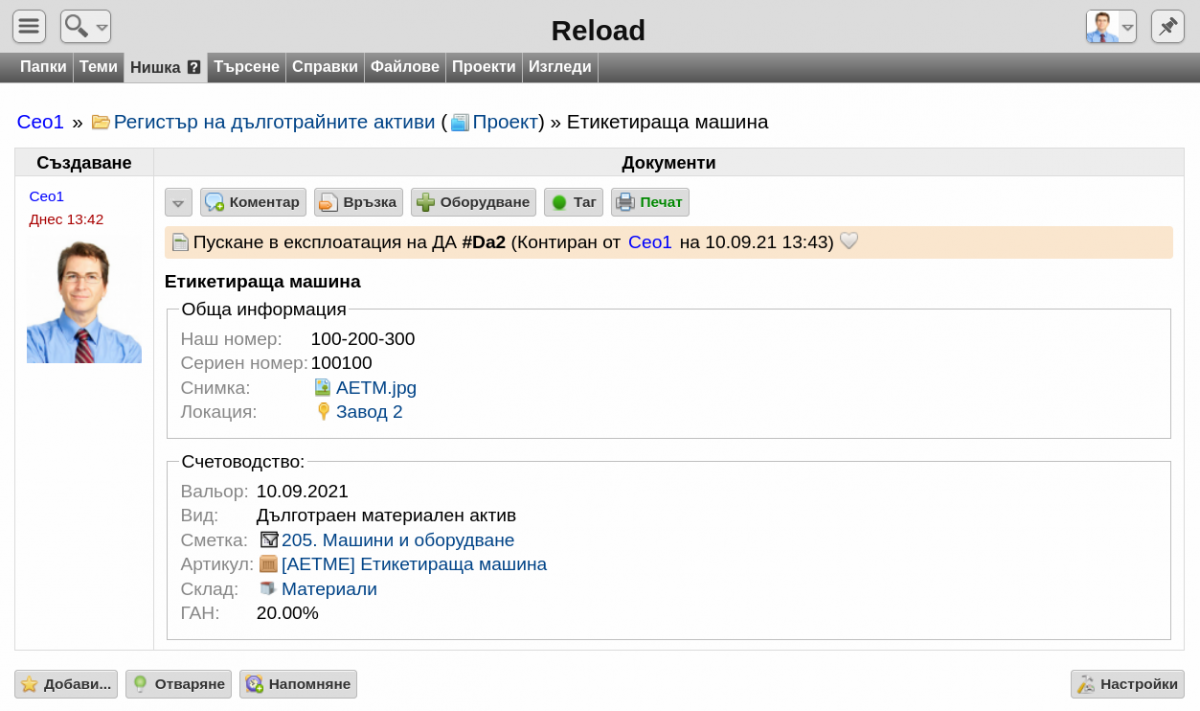Click the Връзка link button

(x=358, y=202)
